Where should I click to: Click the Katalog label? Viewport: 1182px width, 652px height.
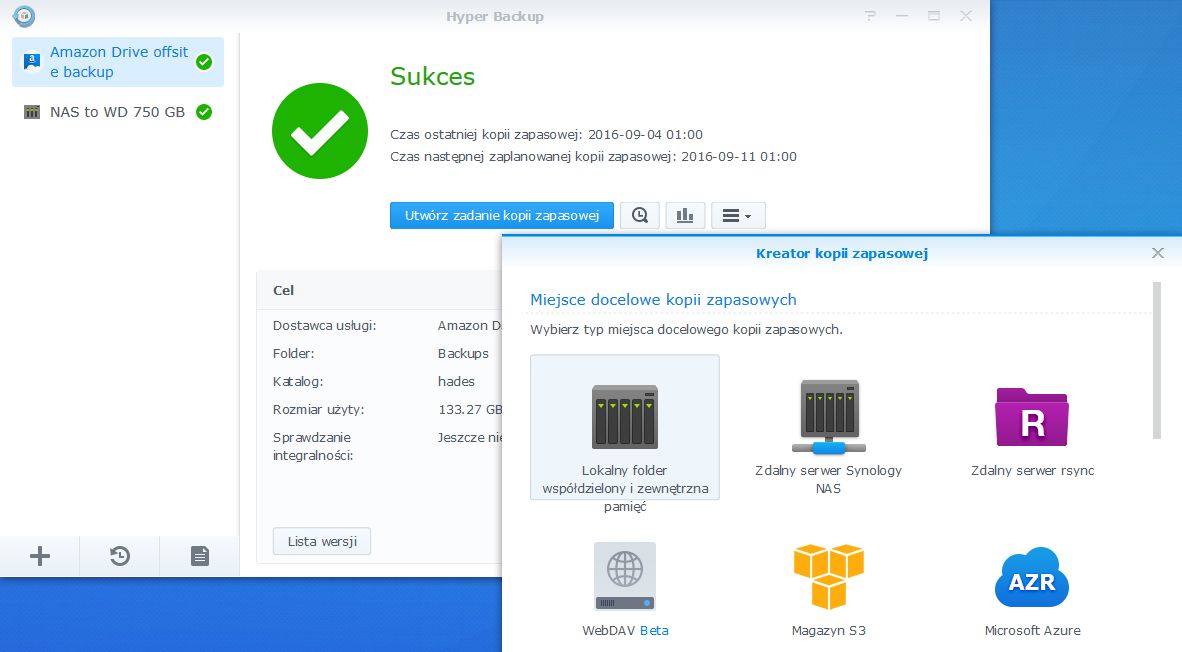click(298, 381)
